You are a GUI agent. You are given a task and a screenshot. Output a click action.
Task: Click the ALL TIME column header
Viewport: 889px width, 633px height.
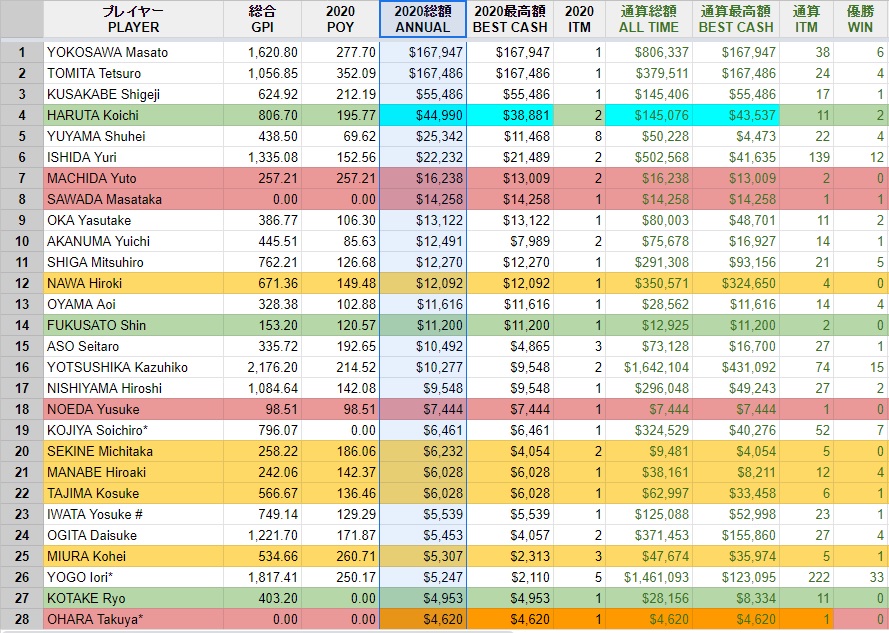point(649,19)
